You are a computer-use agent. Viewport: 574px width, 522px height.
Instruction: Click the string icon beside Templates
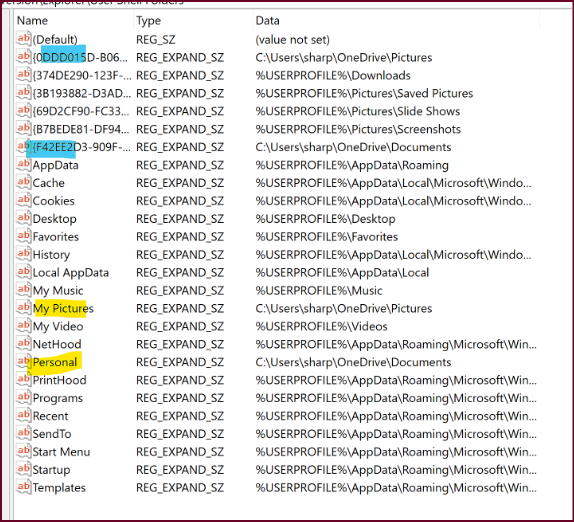point(24,487)
